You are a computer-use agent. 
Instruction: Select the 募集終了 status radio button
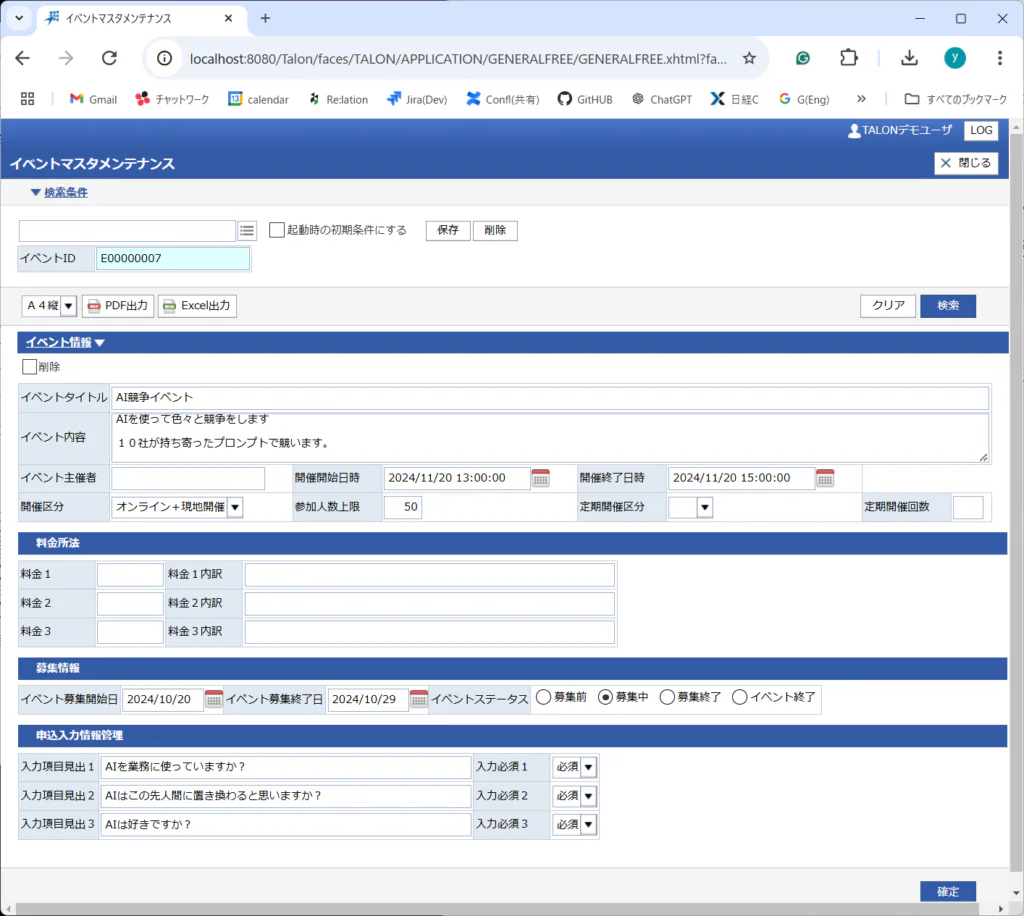667,697
